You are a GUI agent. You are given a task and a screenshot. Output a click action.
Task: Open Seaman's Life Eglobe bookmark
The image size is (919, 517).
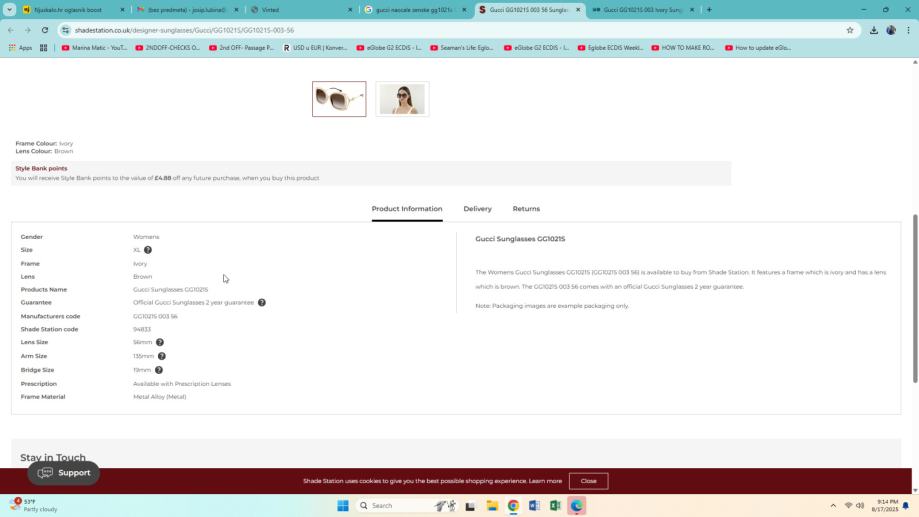tap(461, 47)
